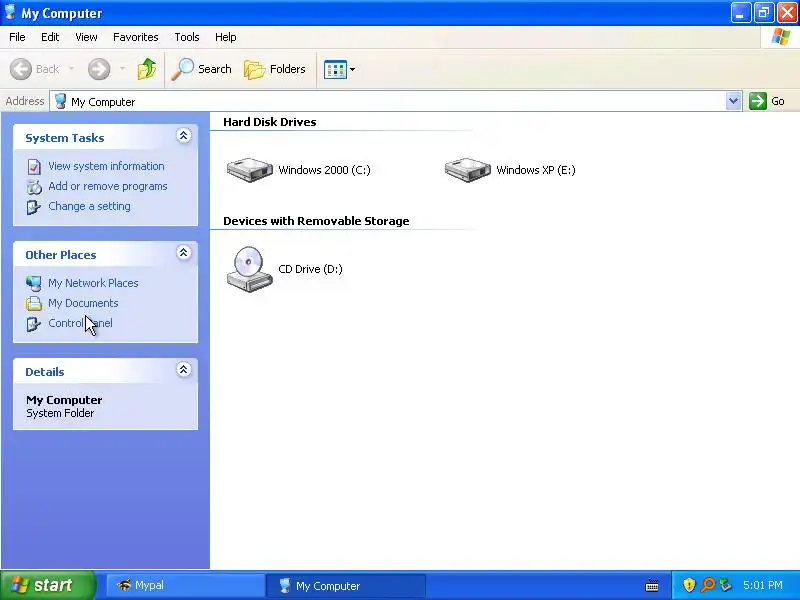The height and width of the screenshot is (600, 800).
Task: Collapse the Other Places panel
Action: [184, 253]
